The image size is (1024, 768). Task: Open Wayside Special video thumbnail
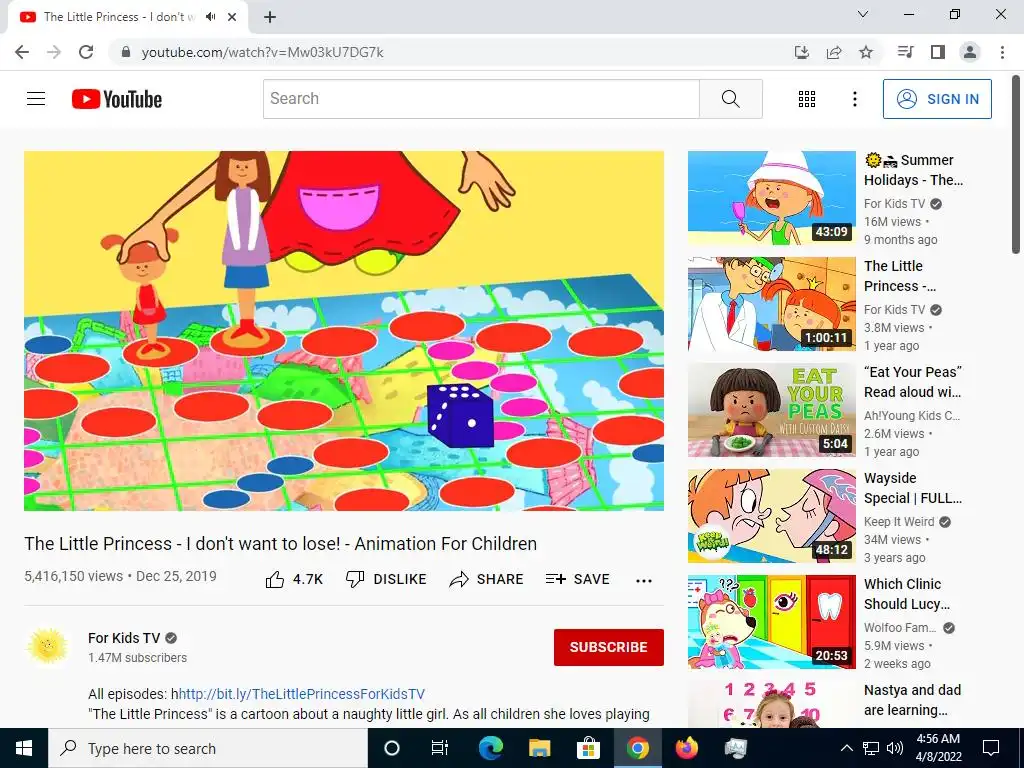tap(771, 516)
